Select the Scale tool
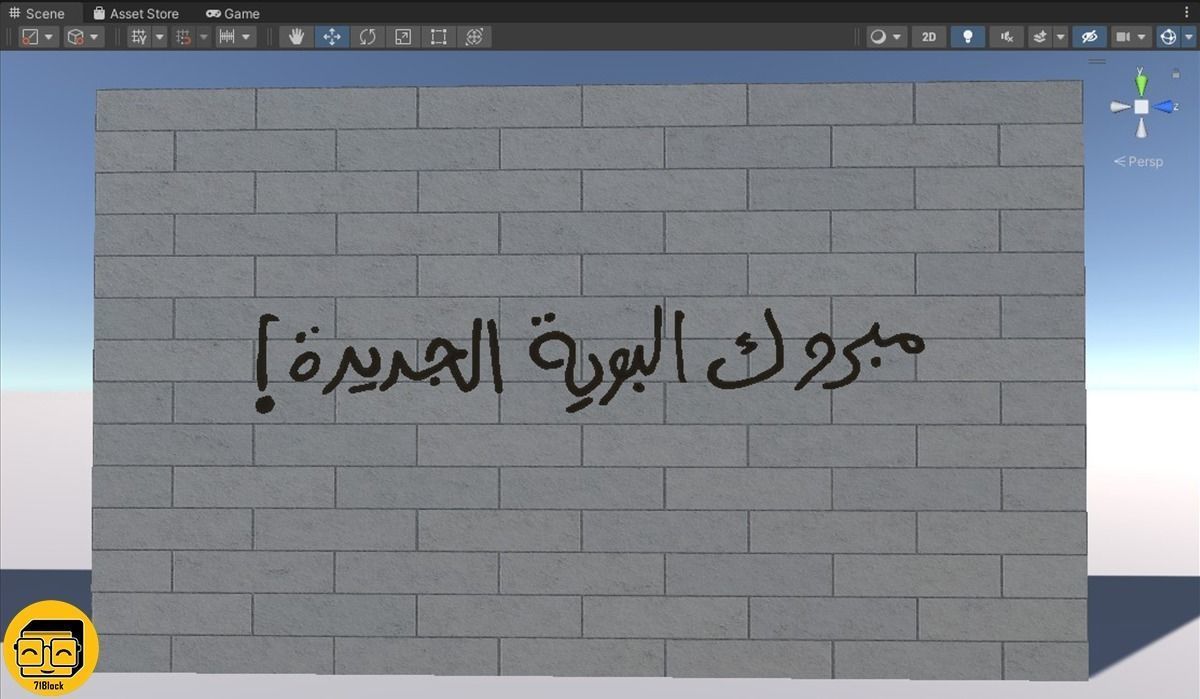This screenshot has height=699, width=1200. [x=403, y=37]
